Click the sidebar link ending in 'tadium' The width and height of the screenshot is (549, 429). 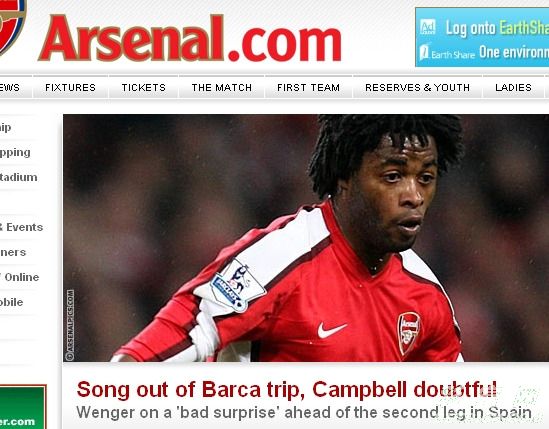pyautogui.click(x=19, y=177)
